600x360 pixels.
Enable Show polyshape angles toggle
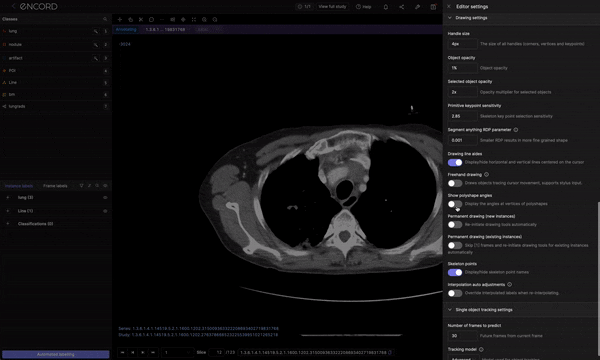[455, 204]
